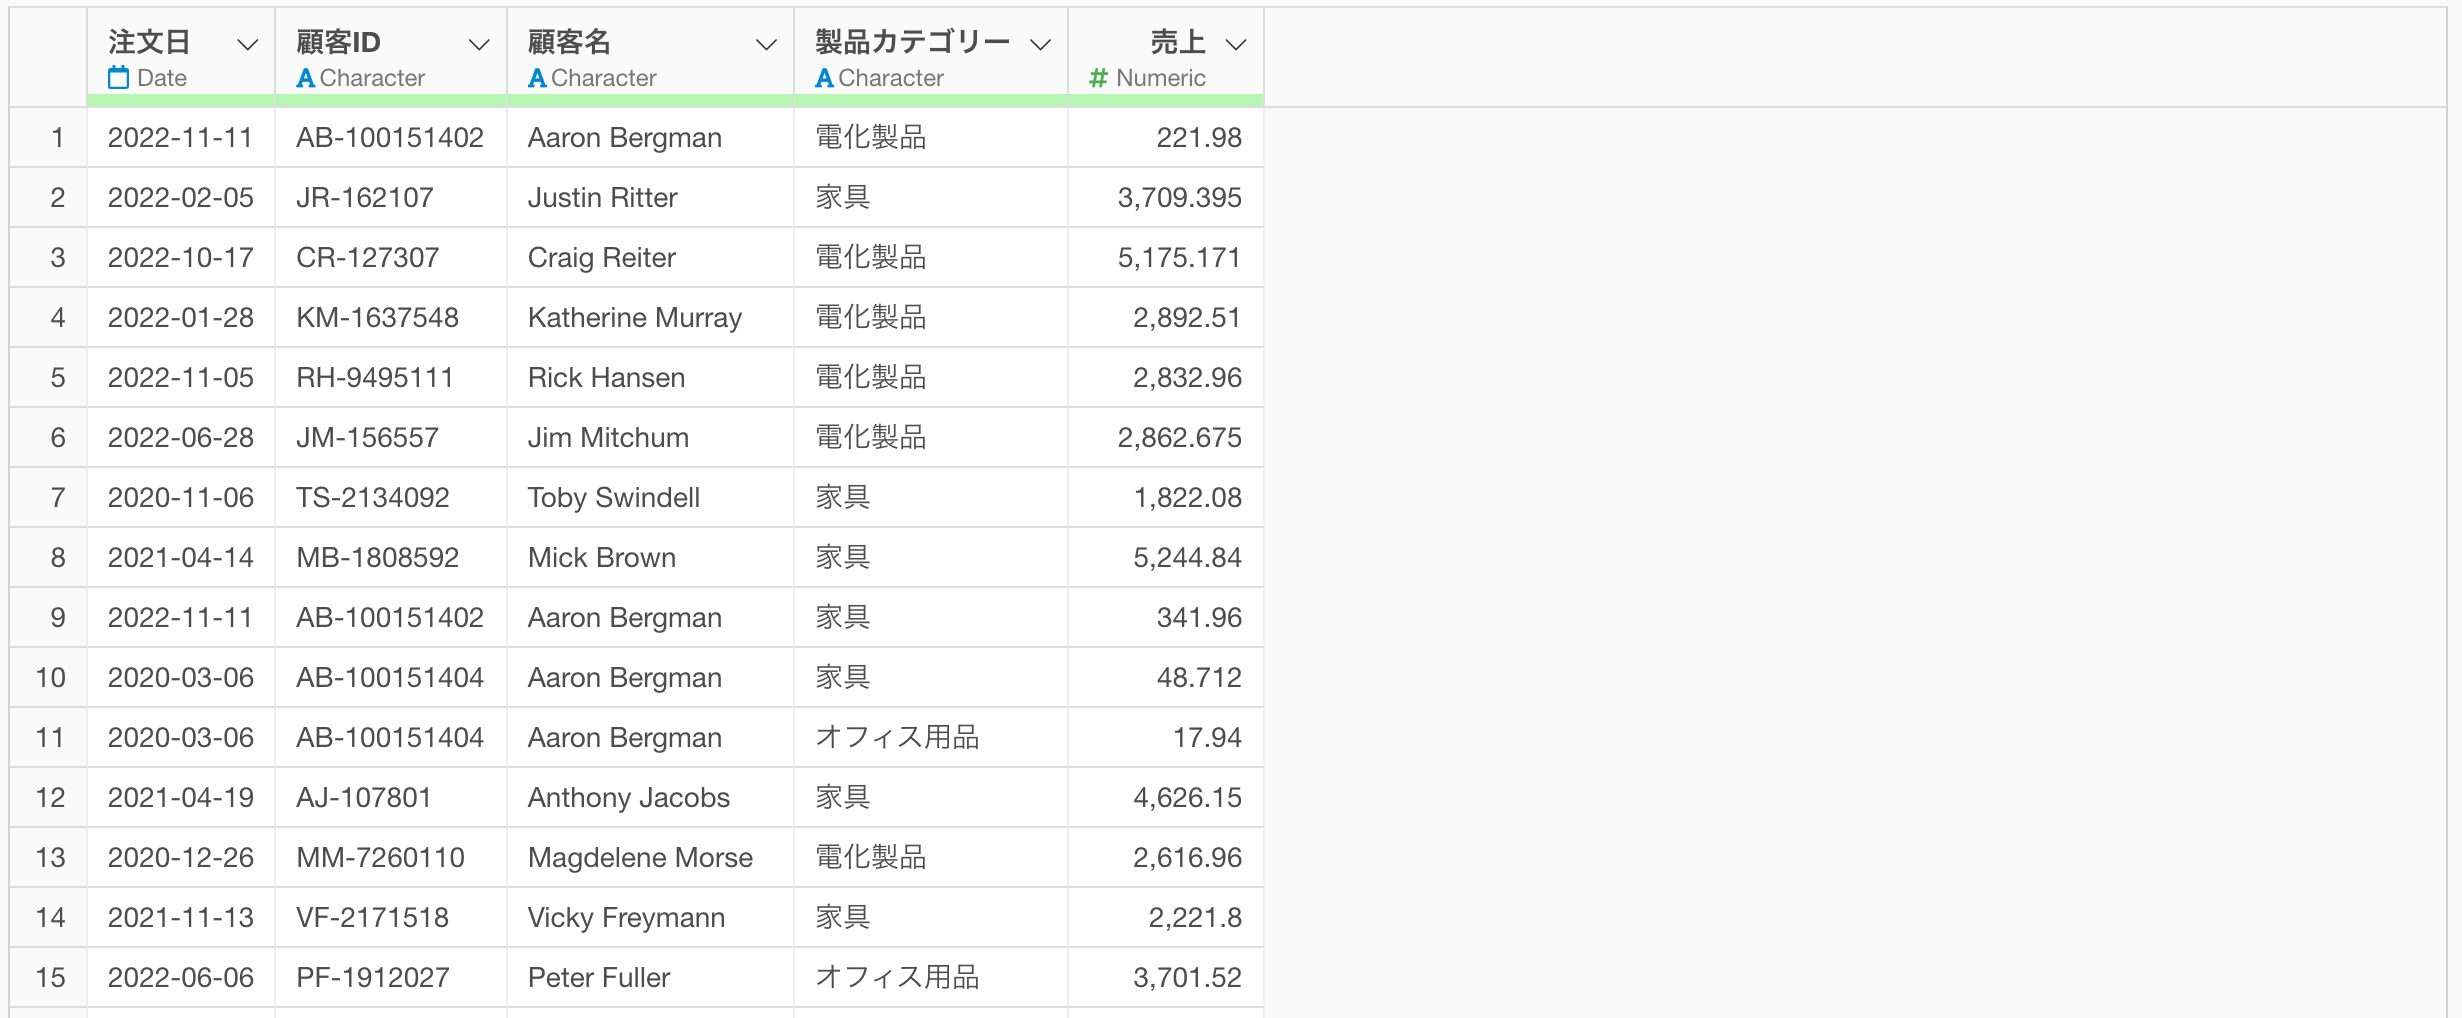Image resolution: width=2462 pixels, height=1018 pixels.
Task: Select date cell 2022-01-28
Action: tap(181, 318)
